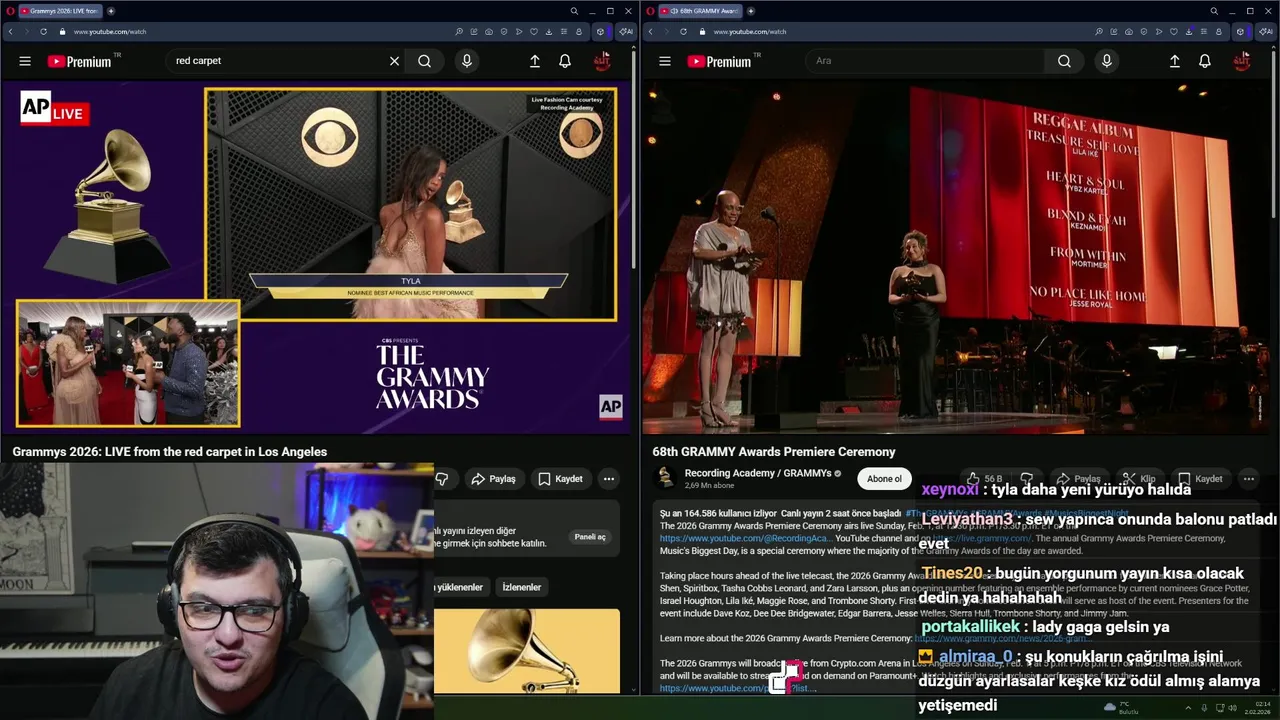Viewport: 1280px width, 720px height.
Task: Dislike the left red carpet video
Action: click(x=442, y=479)
